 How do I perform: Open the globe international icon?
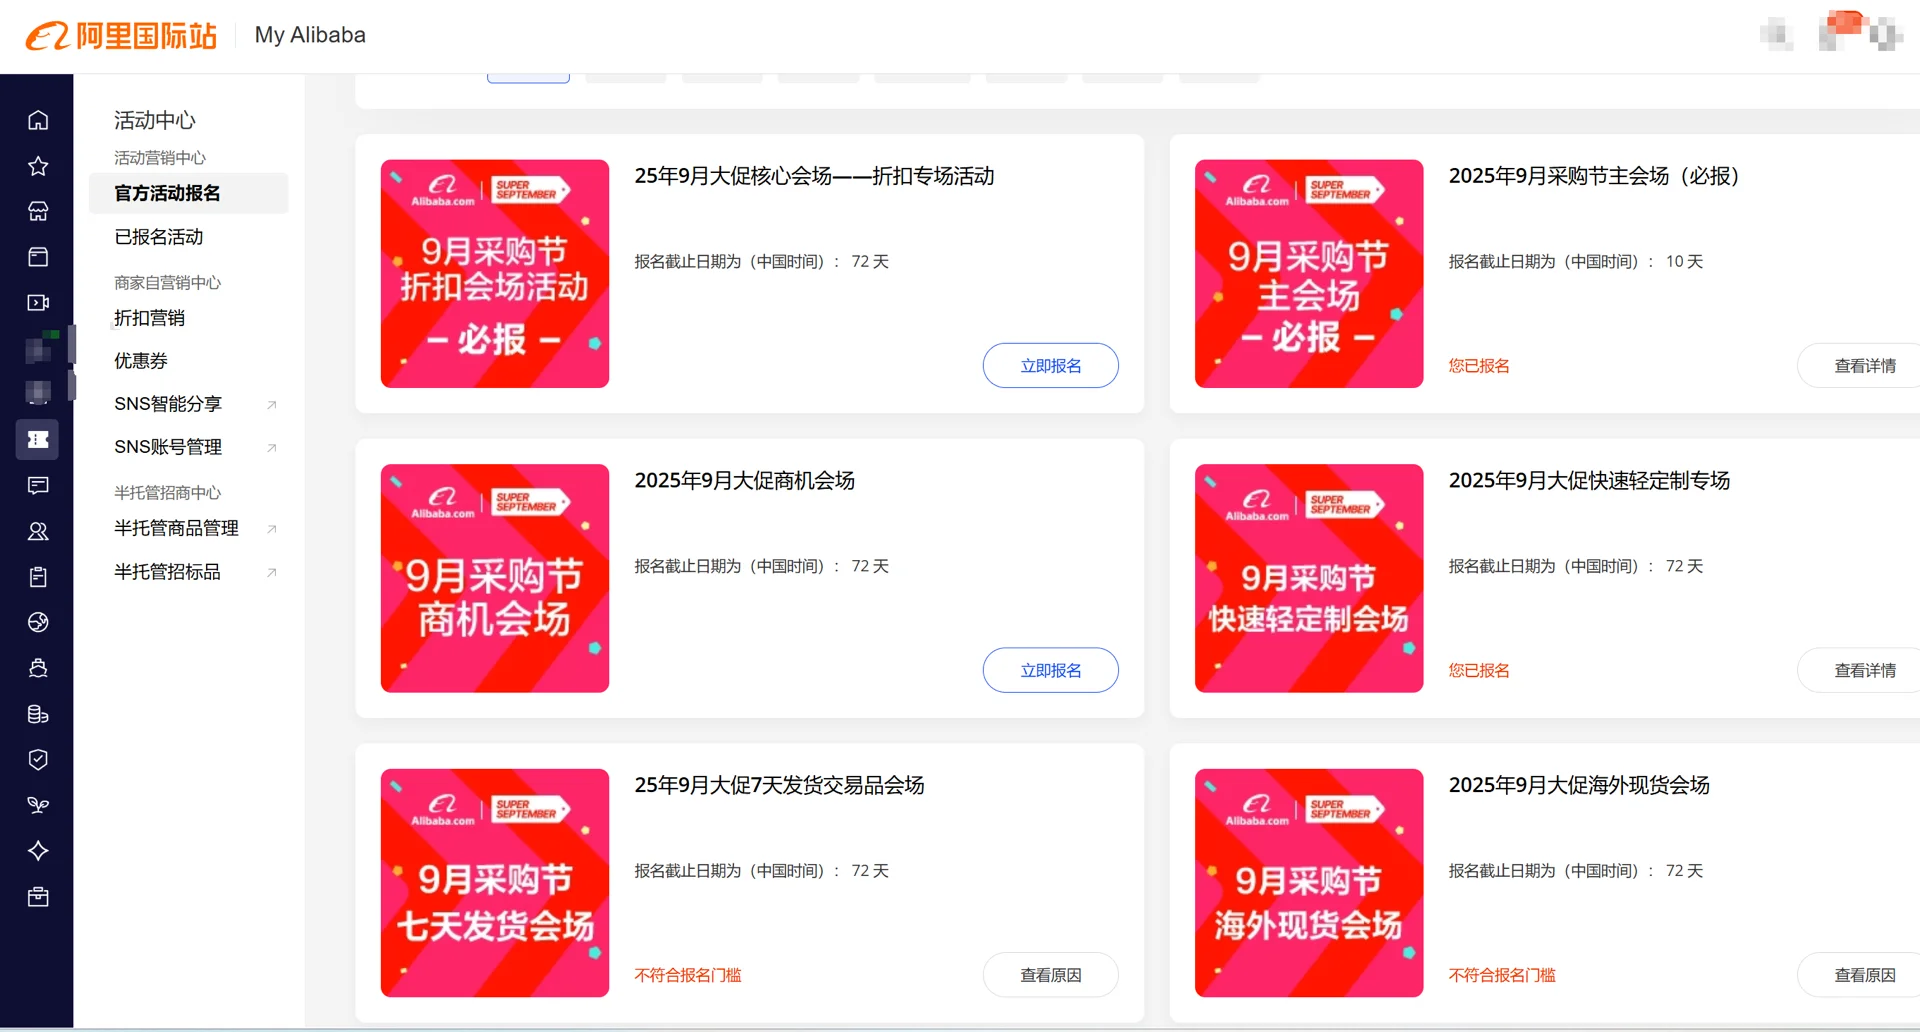tap(37, 622)
